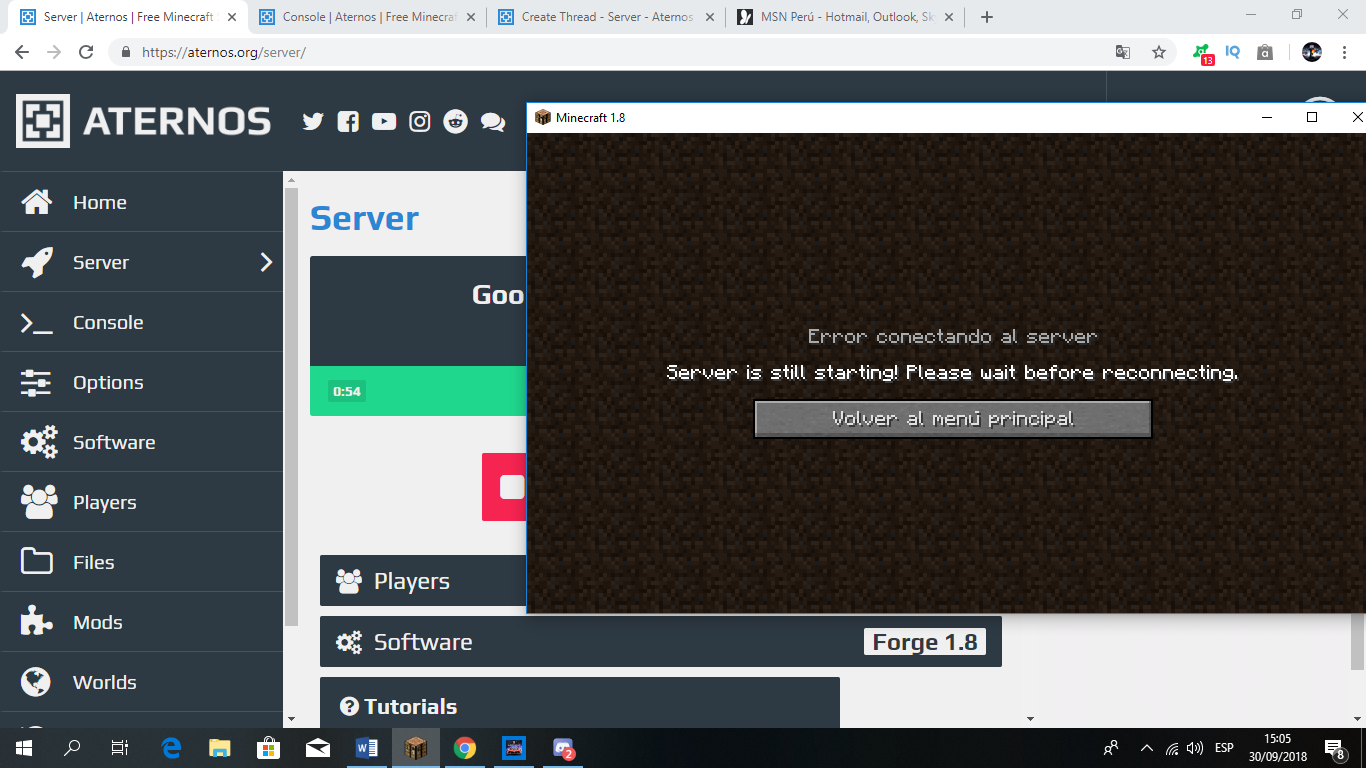Click the Google Translate icon in address bar

(1123, 52)
